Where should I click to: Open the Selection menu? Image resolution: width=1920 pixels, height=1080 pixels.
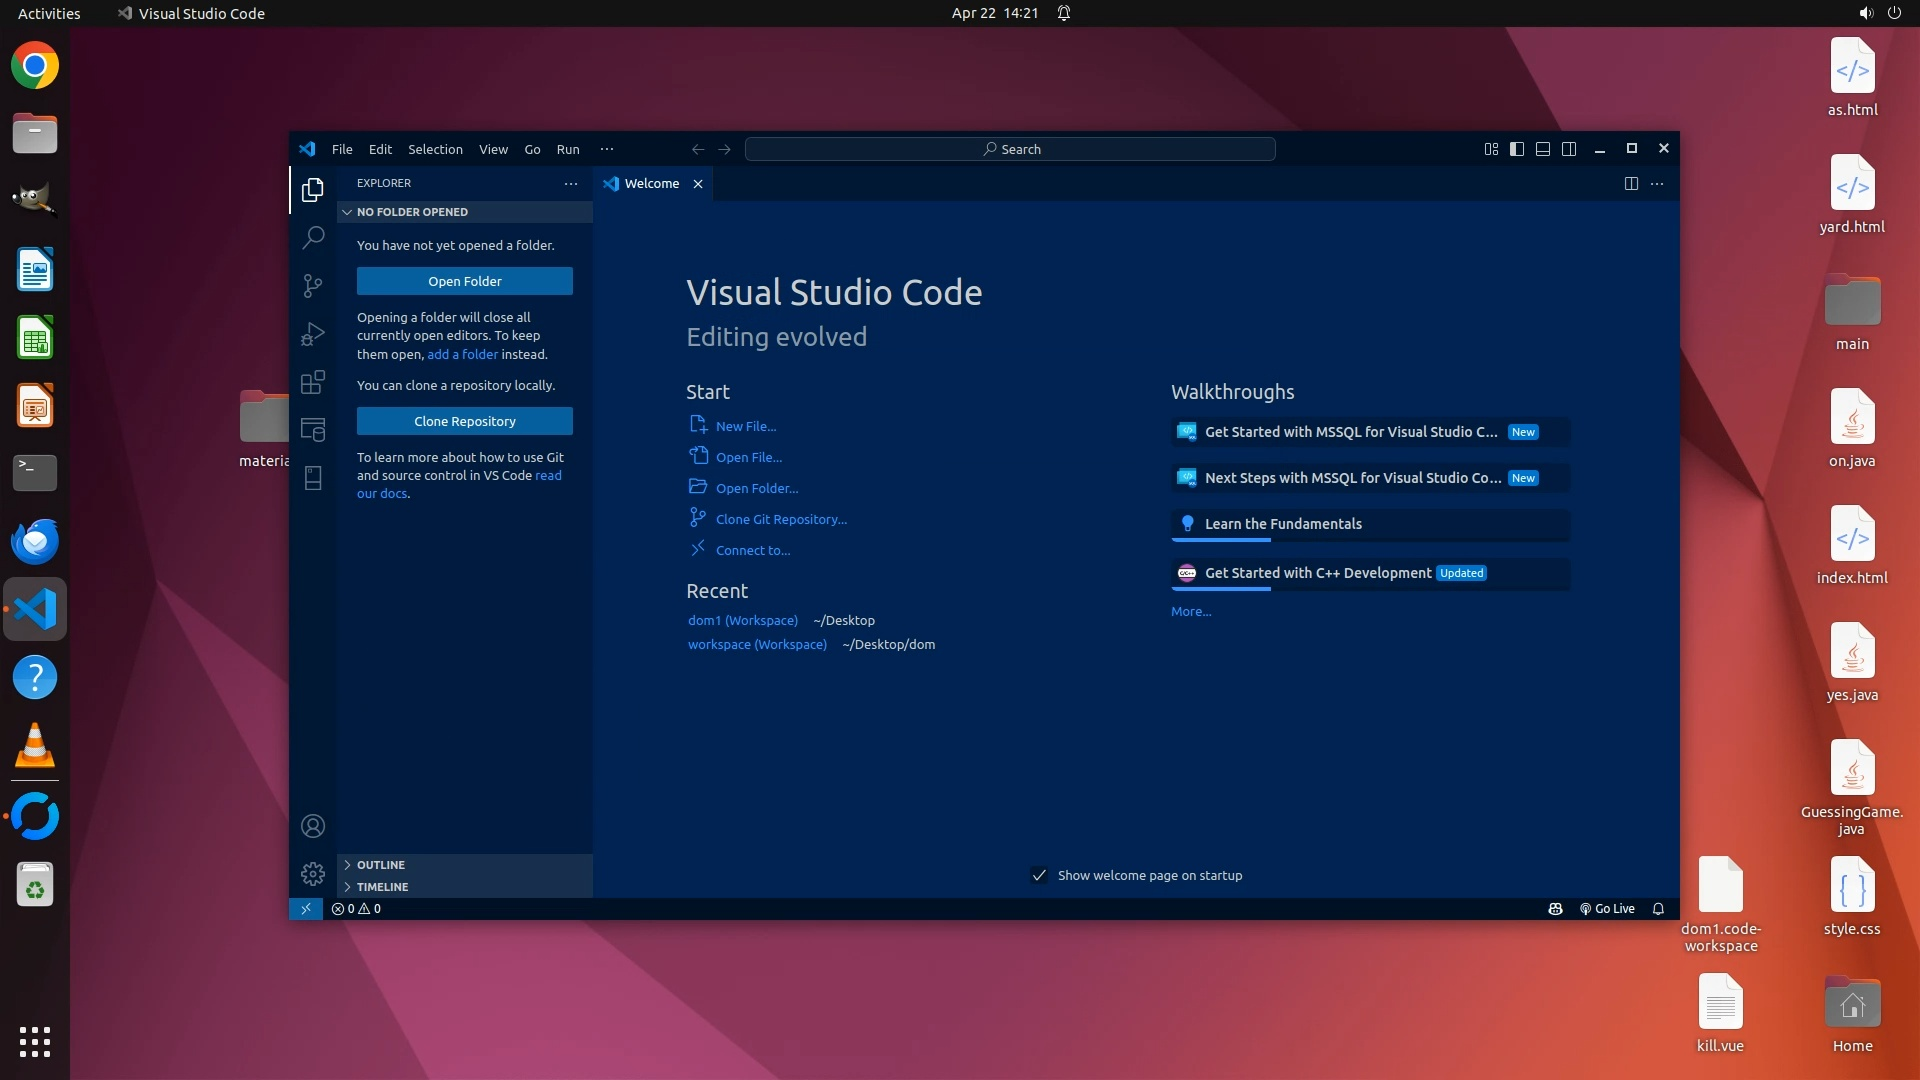435,149
